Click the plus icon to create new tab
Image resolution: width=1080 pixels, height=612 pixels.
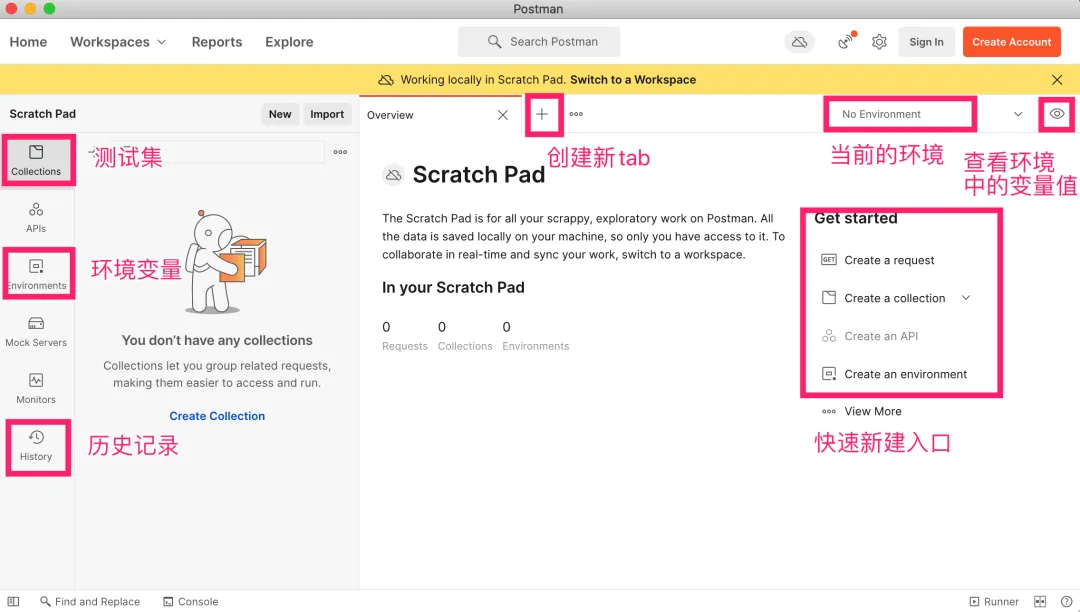point(542,114)
